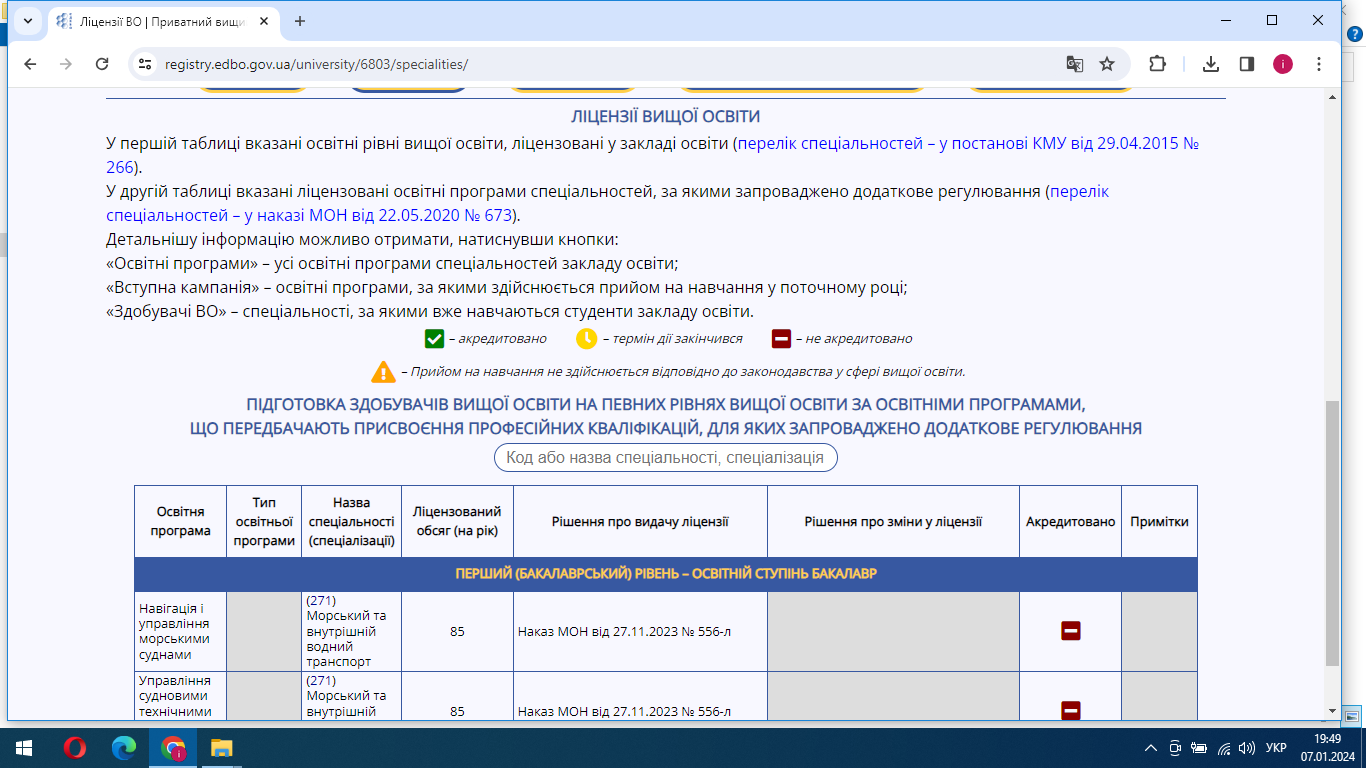Launch Opera from the taskbar

coord(75,747)
